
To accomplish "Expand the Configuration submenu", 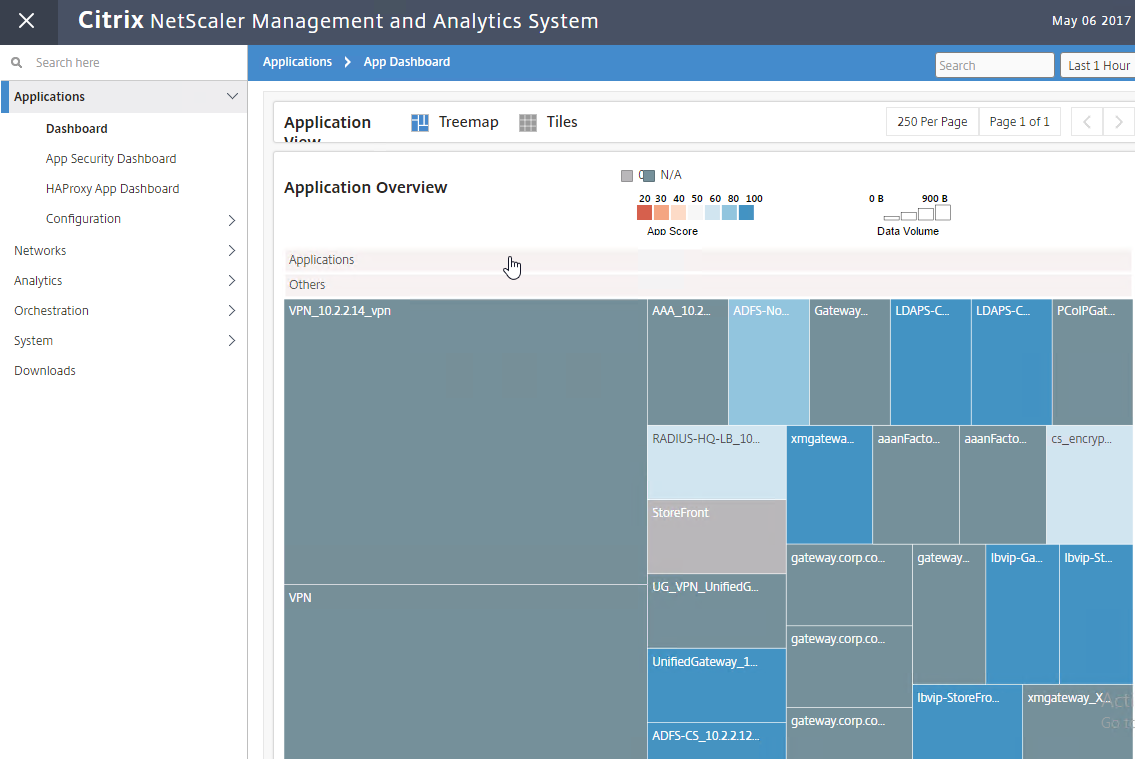I will [232, 220].
